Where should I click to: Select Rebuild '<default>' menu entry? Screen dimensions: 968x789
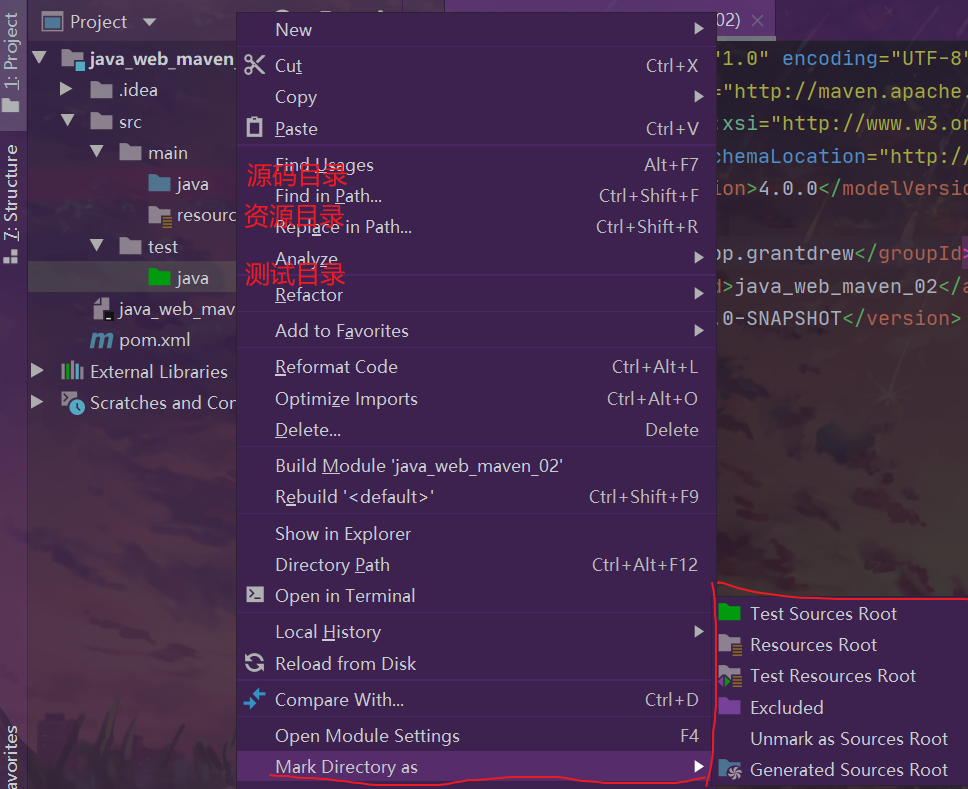476,496
